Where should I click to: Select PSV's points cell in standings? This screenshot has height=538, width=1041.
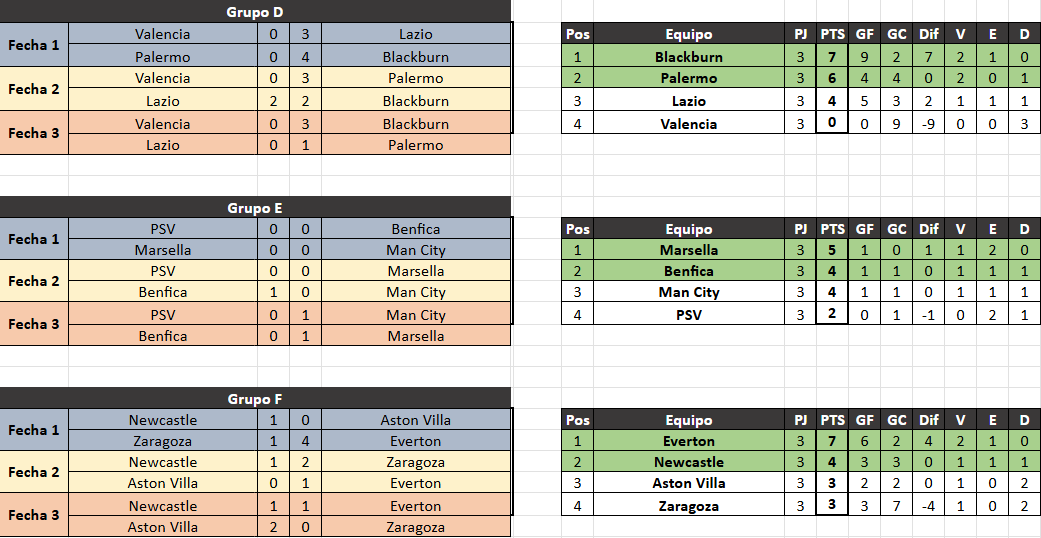(x=832, y=315)
